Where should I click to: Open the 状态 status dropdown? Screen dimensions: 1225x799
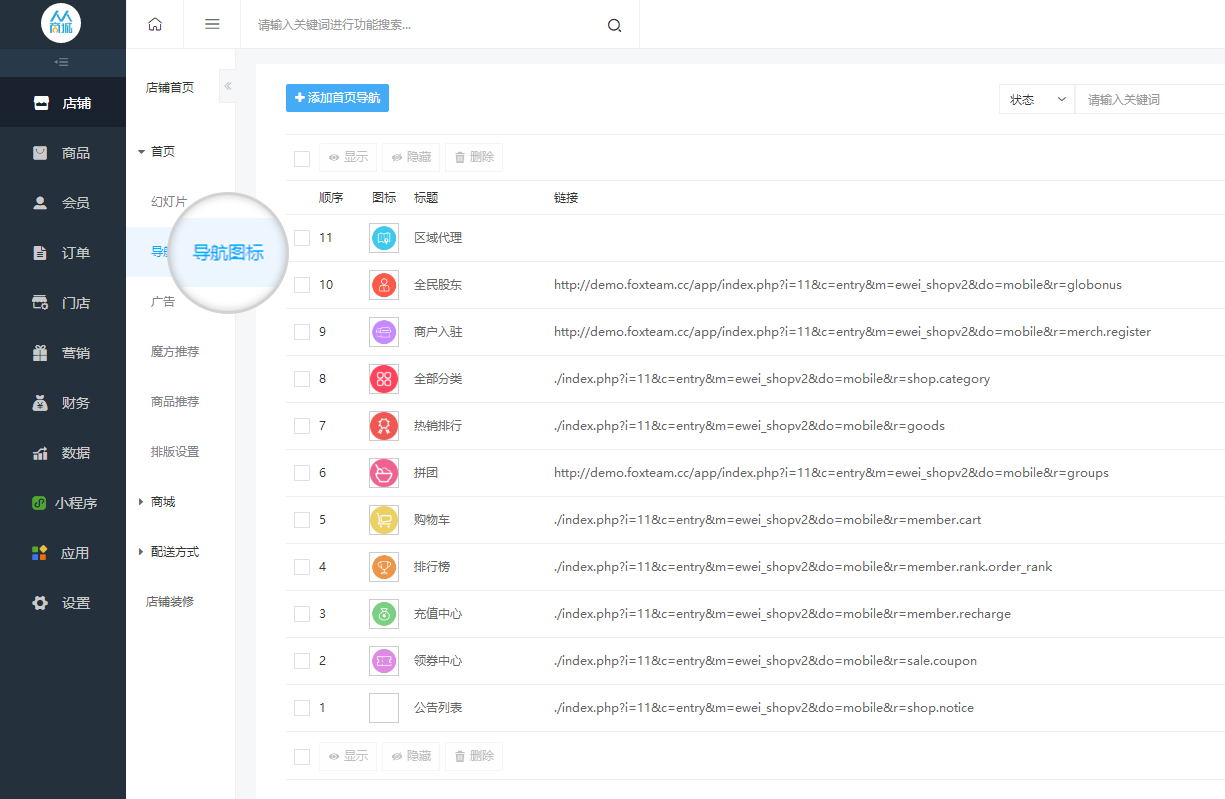pos(1036,100)
